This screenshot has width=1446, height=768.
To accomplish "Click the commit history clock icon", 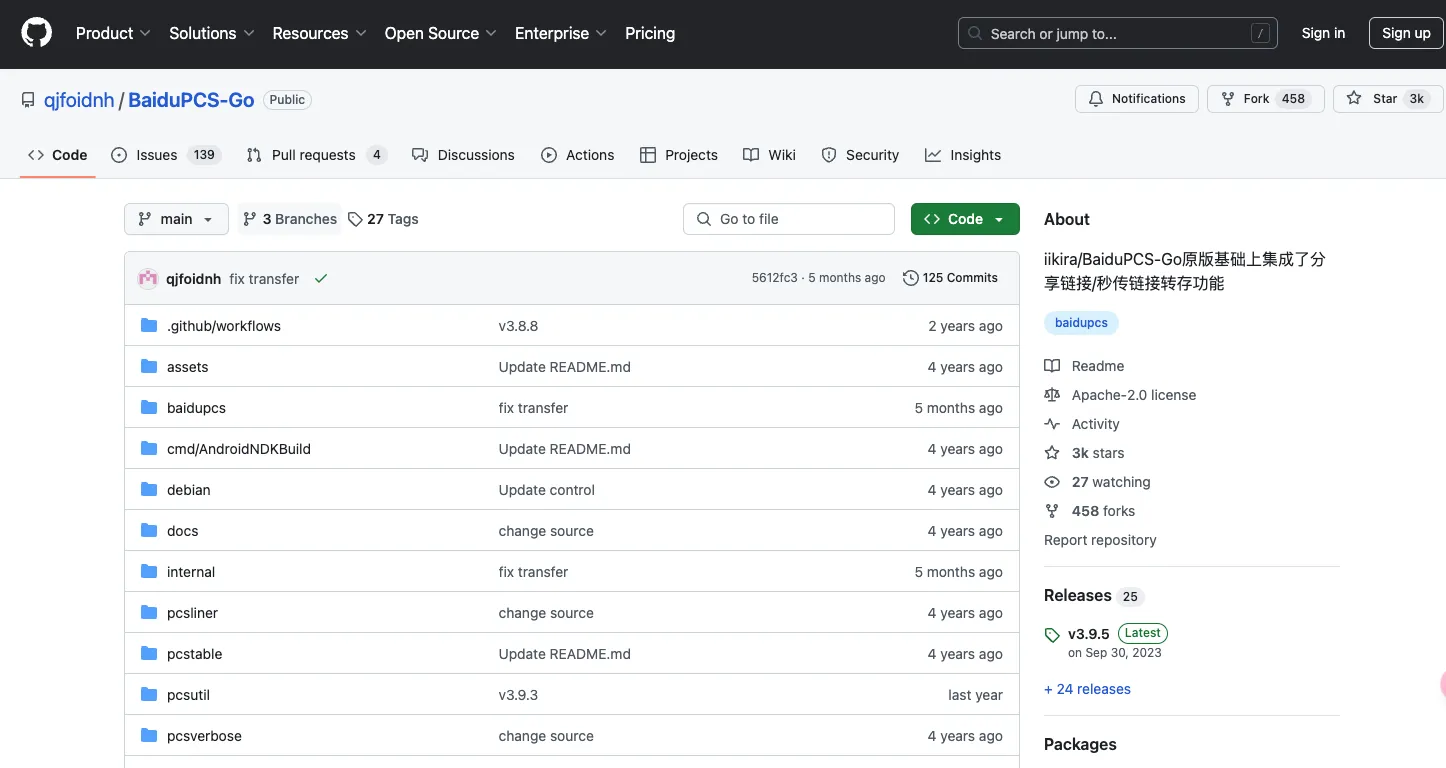I will (910, 278).
